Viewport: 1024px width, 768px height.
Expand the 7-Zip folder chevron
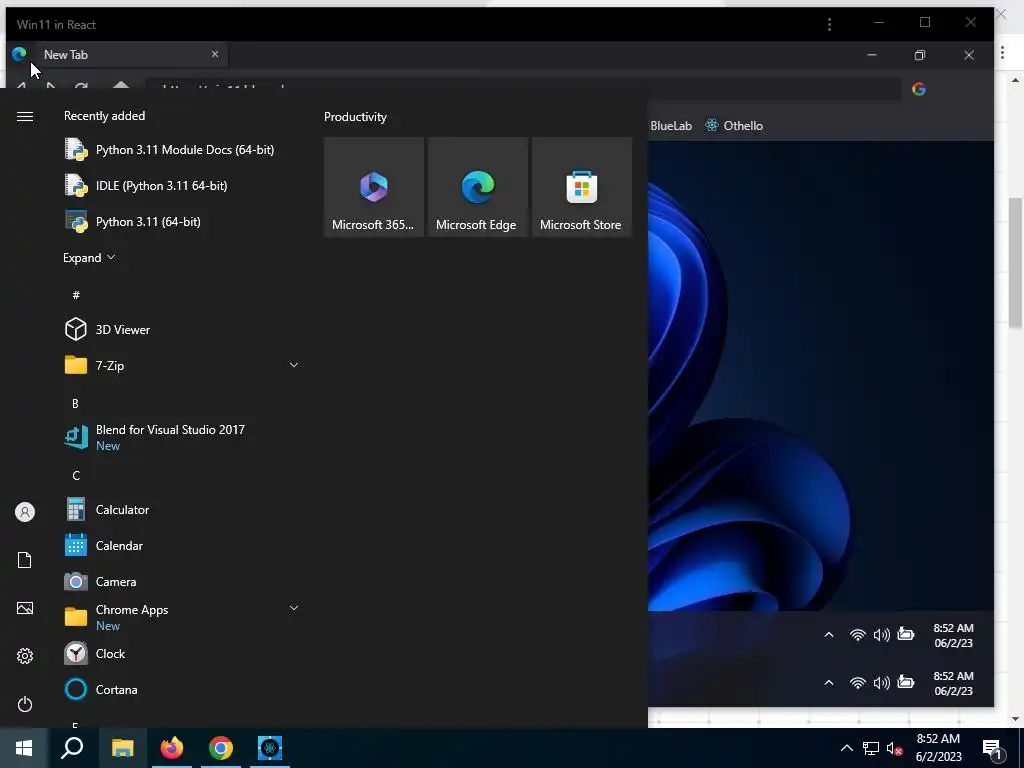pyautogui.click(x=294, y=365)
